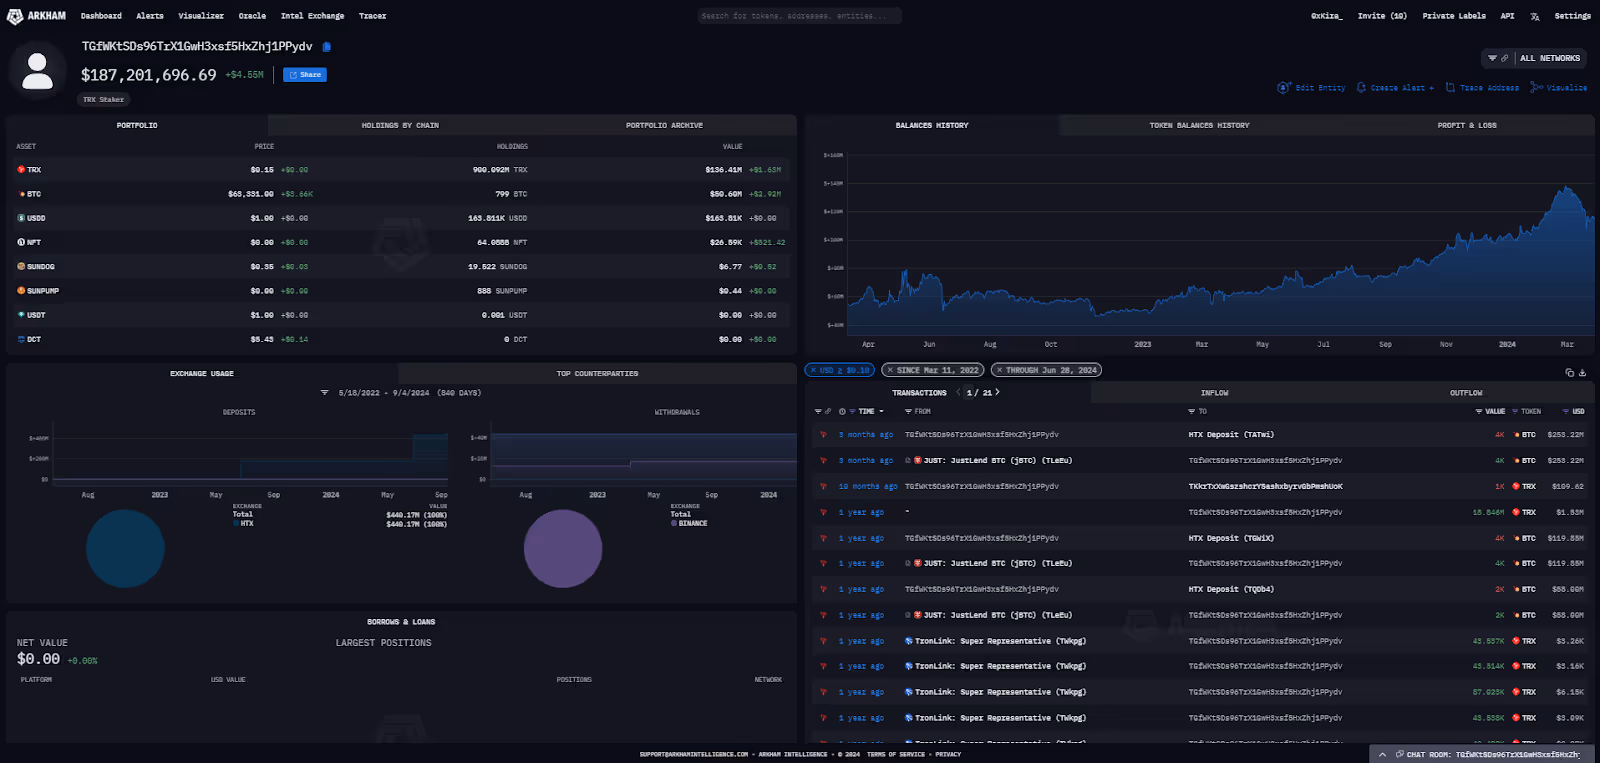This screenshot has height=763, width=1600.
Task: Click the SUNDOG token icon in portfolio
Action: point(21,267)
